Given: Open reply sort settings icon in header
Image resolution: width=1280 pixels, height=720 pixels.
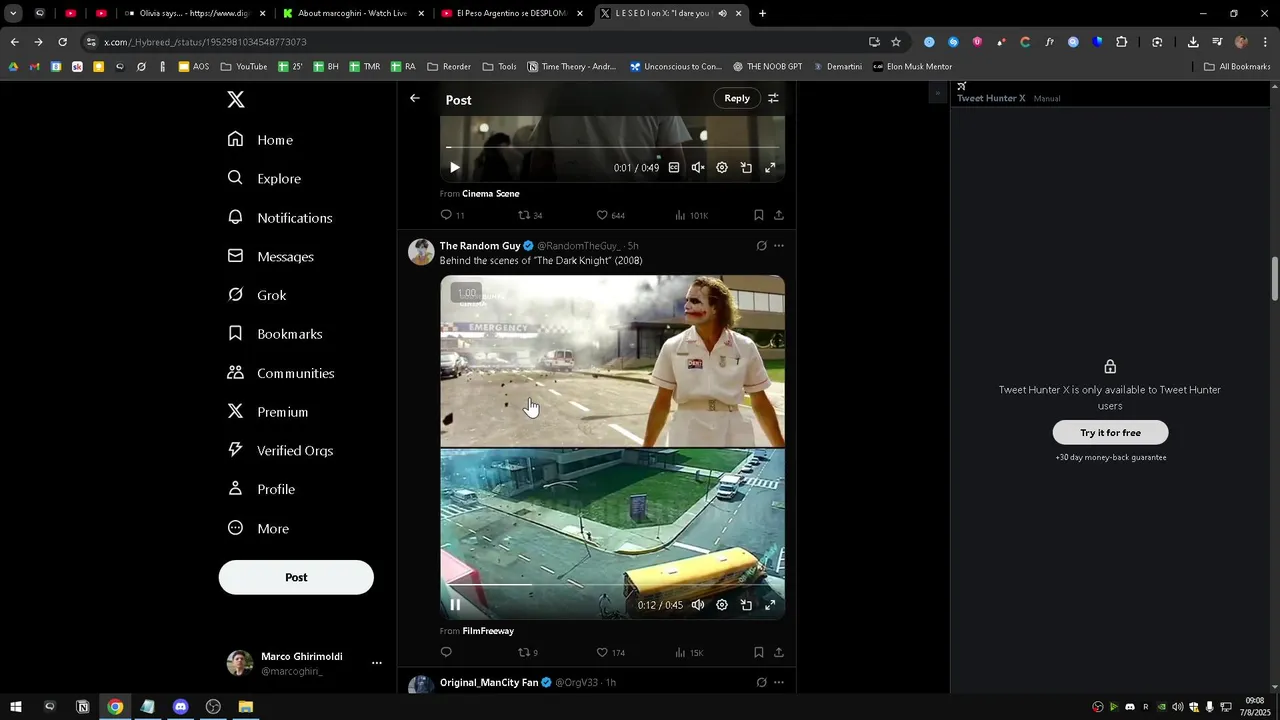Looking at the screenshot, I should point(773,98).
